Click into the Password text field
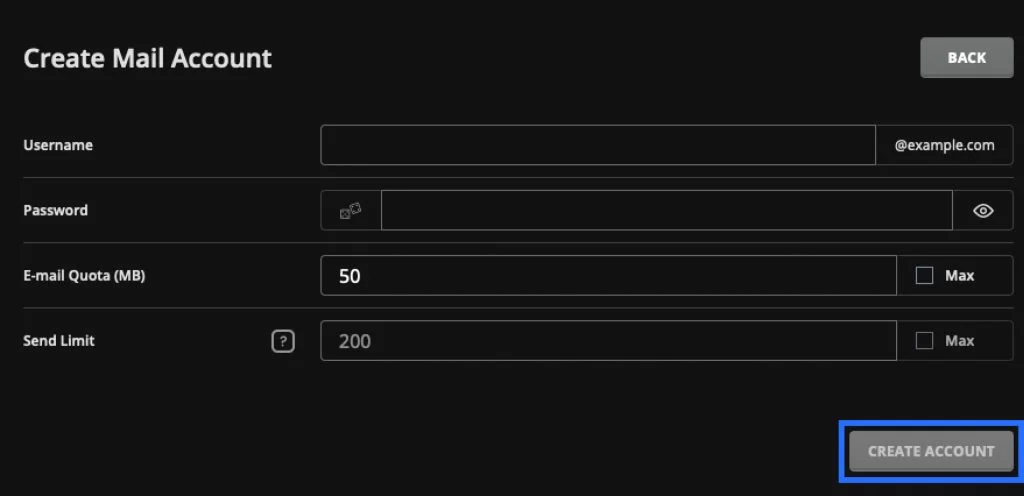This screenshot has width=1024, height=496. [x=666, y=211]
